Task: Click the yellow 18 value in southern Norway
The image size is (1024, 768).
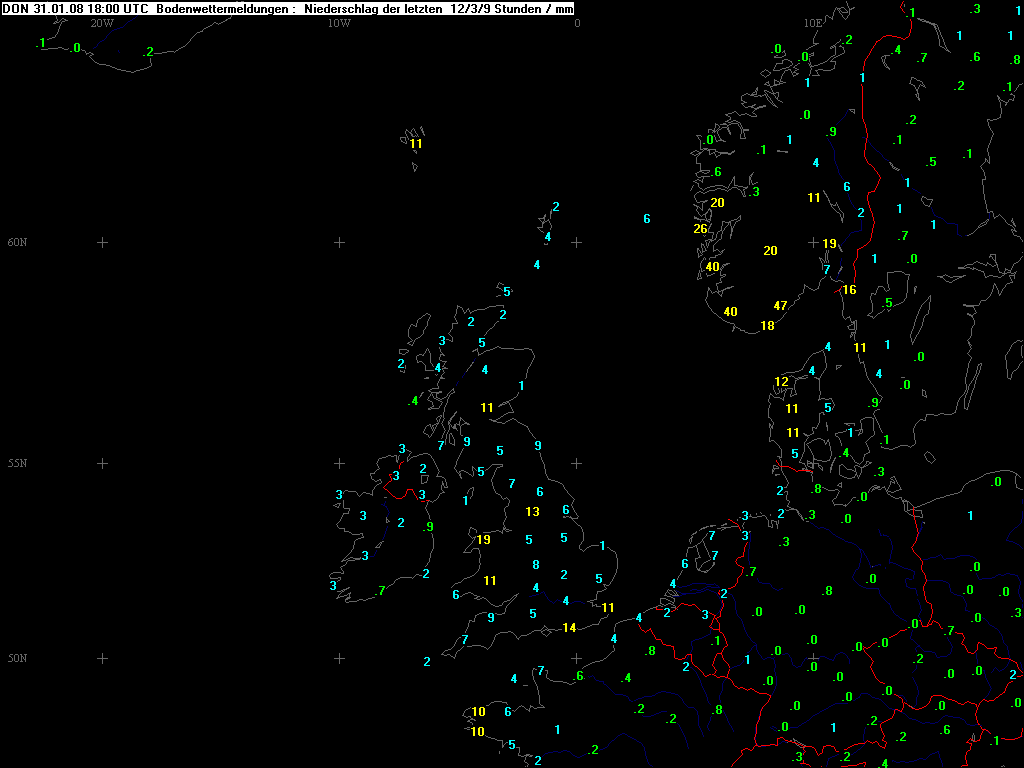Action: pyautogui.click(x=767, y=326)
